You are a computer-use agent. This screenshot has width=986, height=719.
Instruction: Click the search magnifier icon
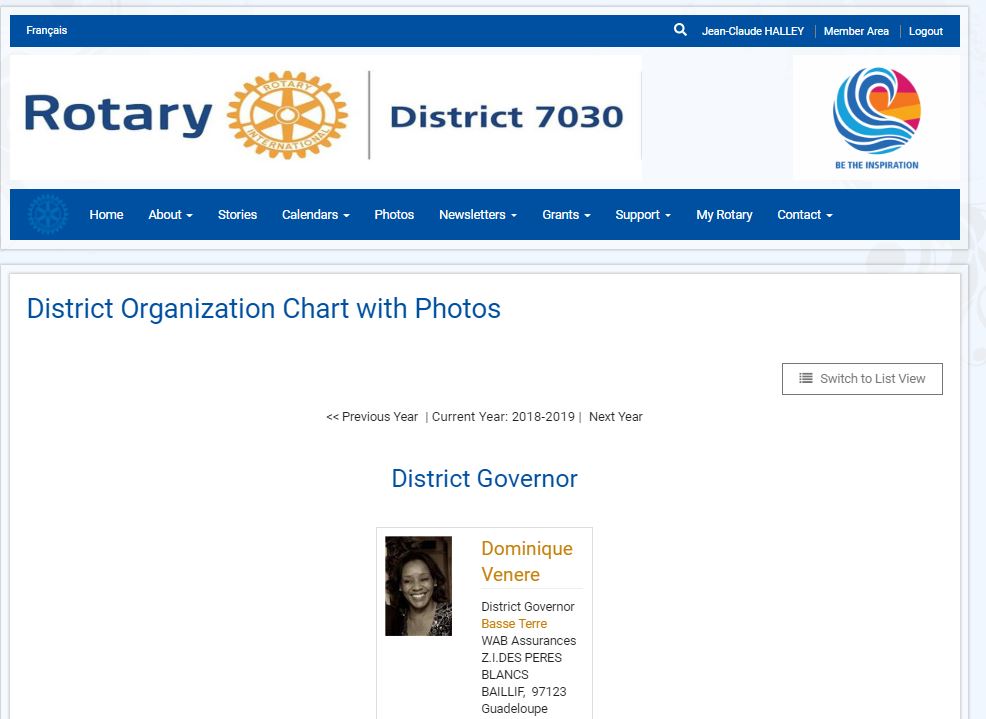pos(680,30)
